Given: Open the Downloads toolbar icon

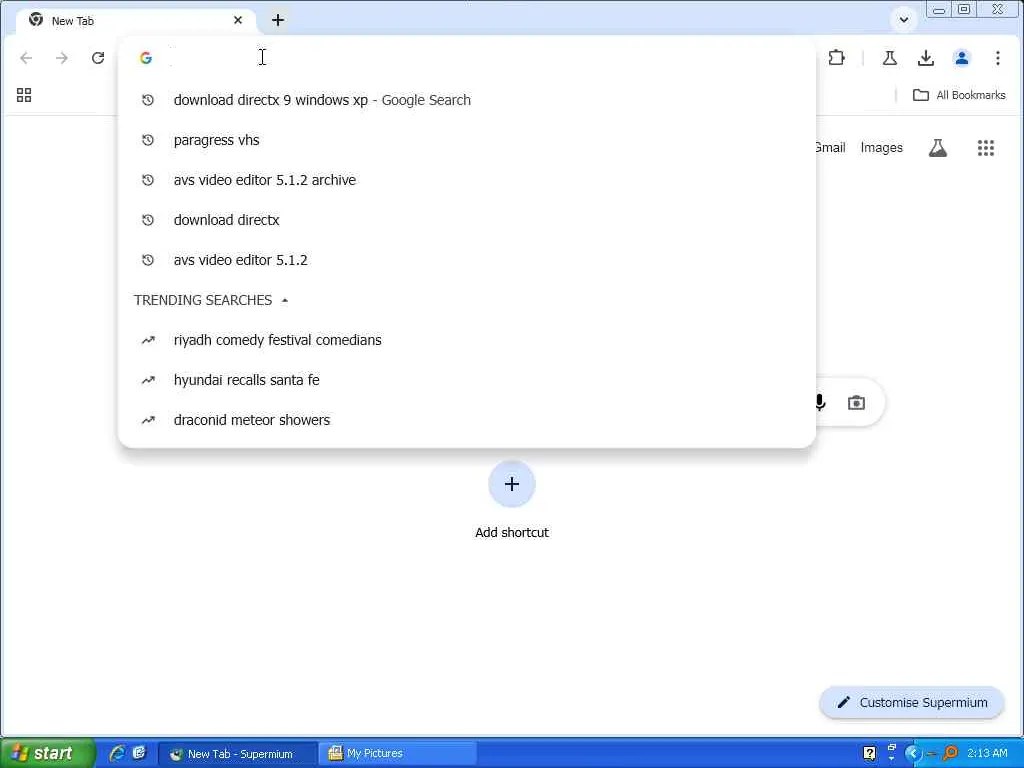Looking at the screenshot, I should tap(925, 58).
